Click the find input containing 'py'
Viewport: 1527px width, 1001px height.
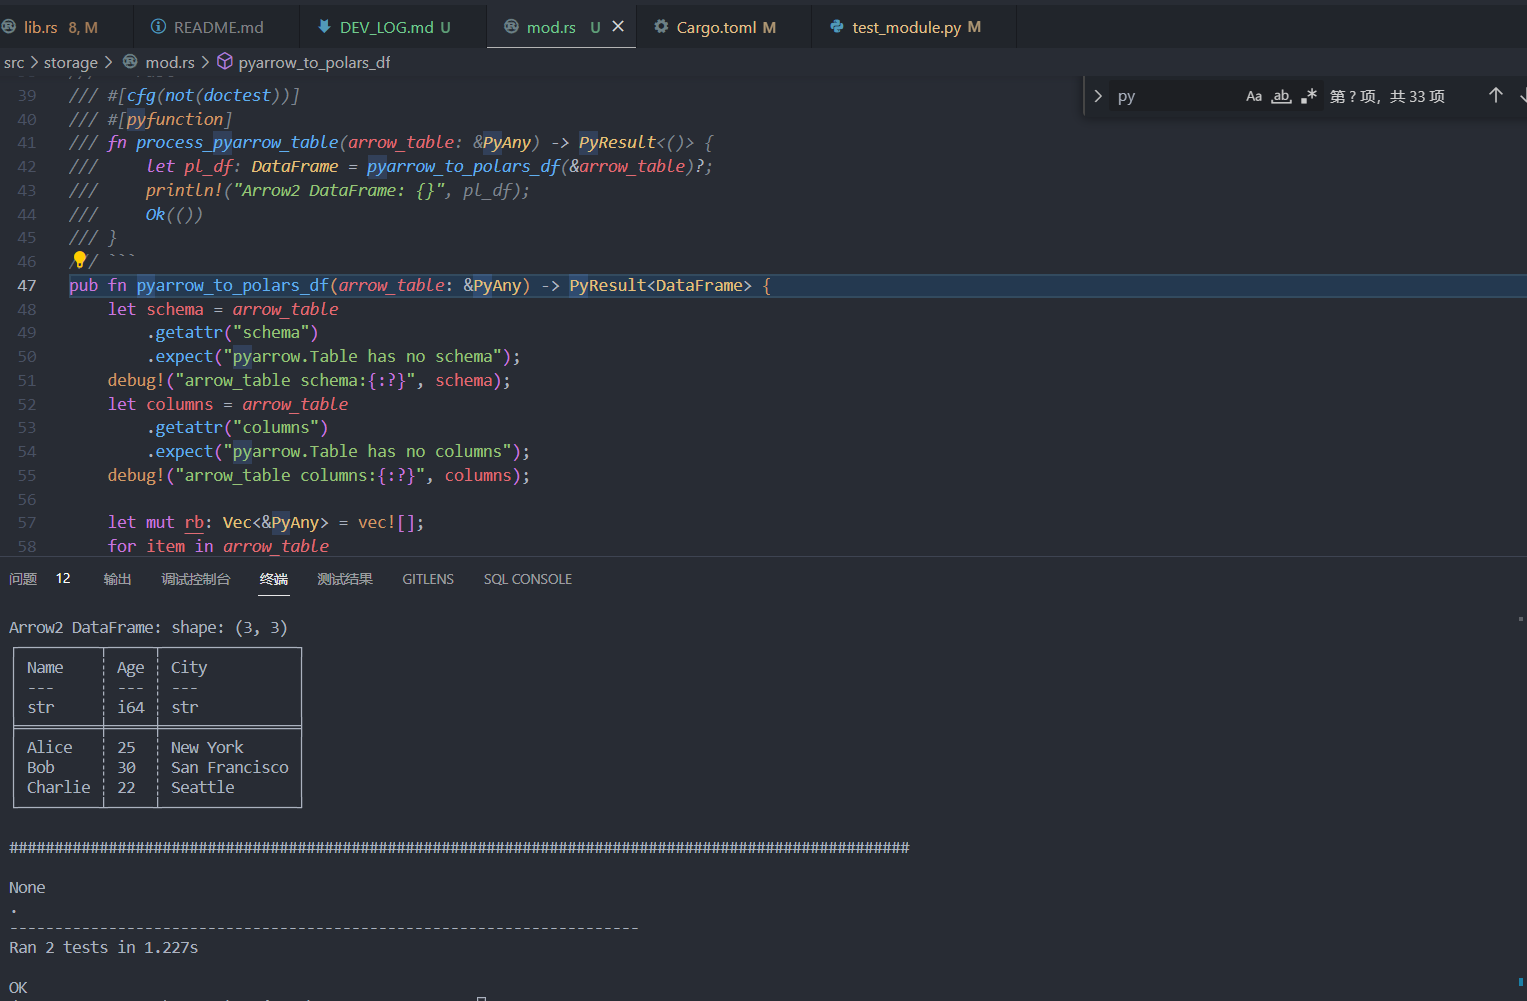click(x=1175, y=96)
